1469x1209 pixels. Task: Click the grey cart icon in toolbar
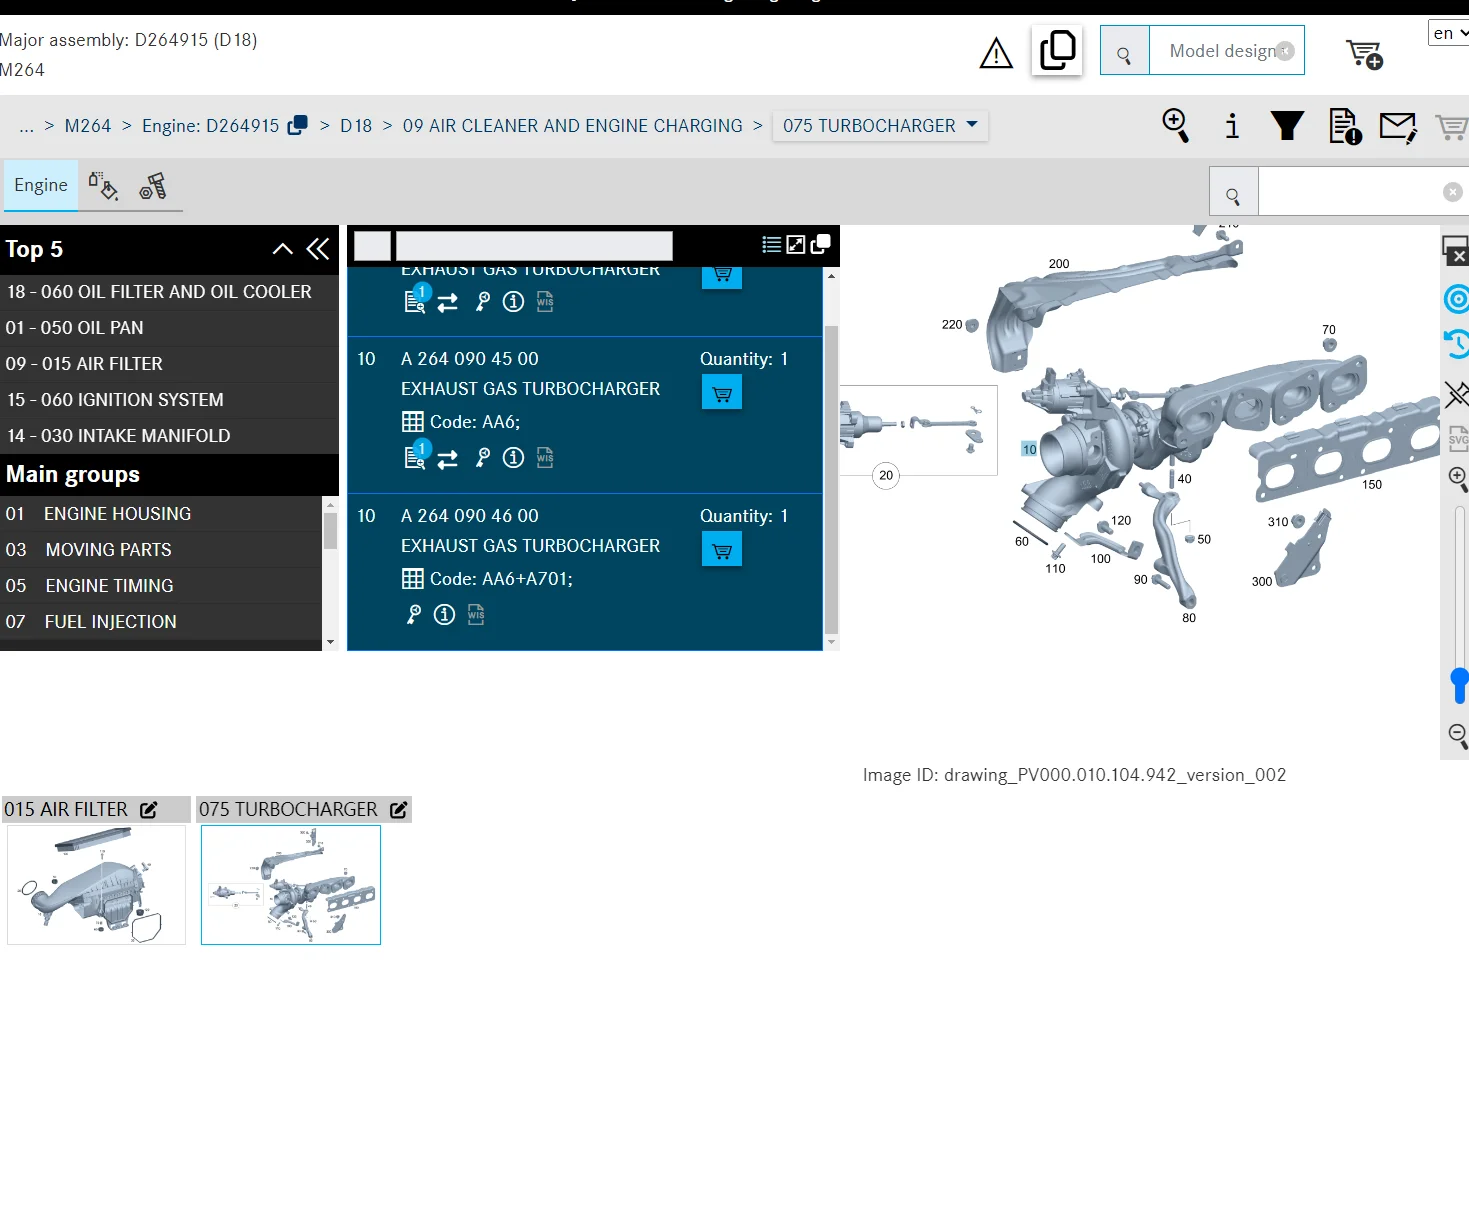point(1452,127)
